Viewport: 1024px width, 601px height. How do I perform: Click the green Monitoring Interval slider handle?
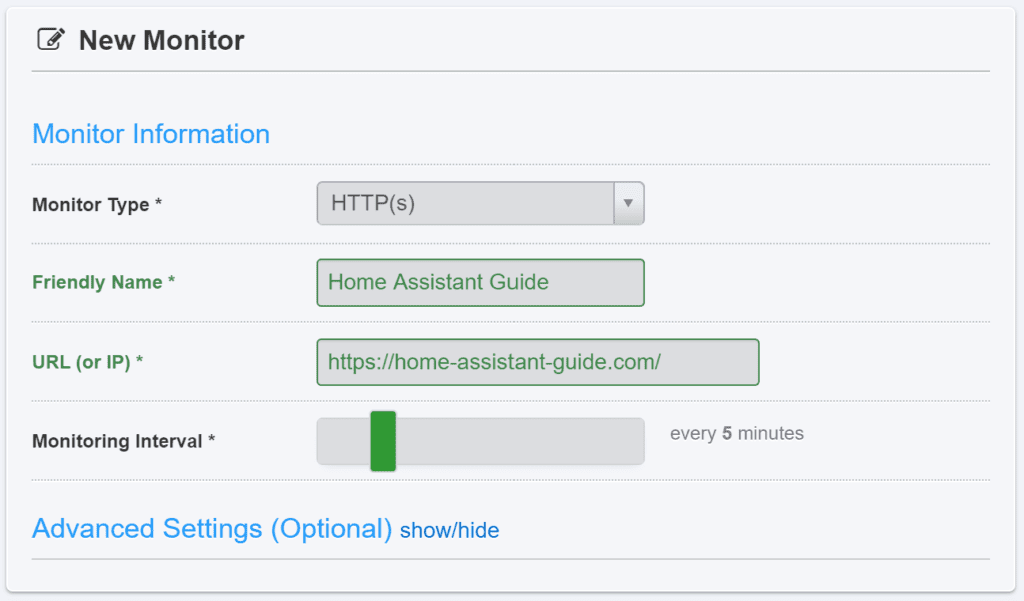[x=383, y=441]
